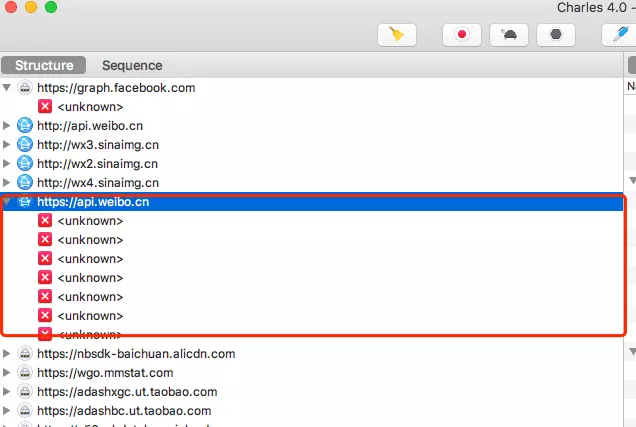Select the https://adashbc.ut.taobao.com host row
The image size is (636, 427).
(x=312, y=411)
